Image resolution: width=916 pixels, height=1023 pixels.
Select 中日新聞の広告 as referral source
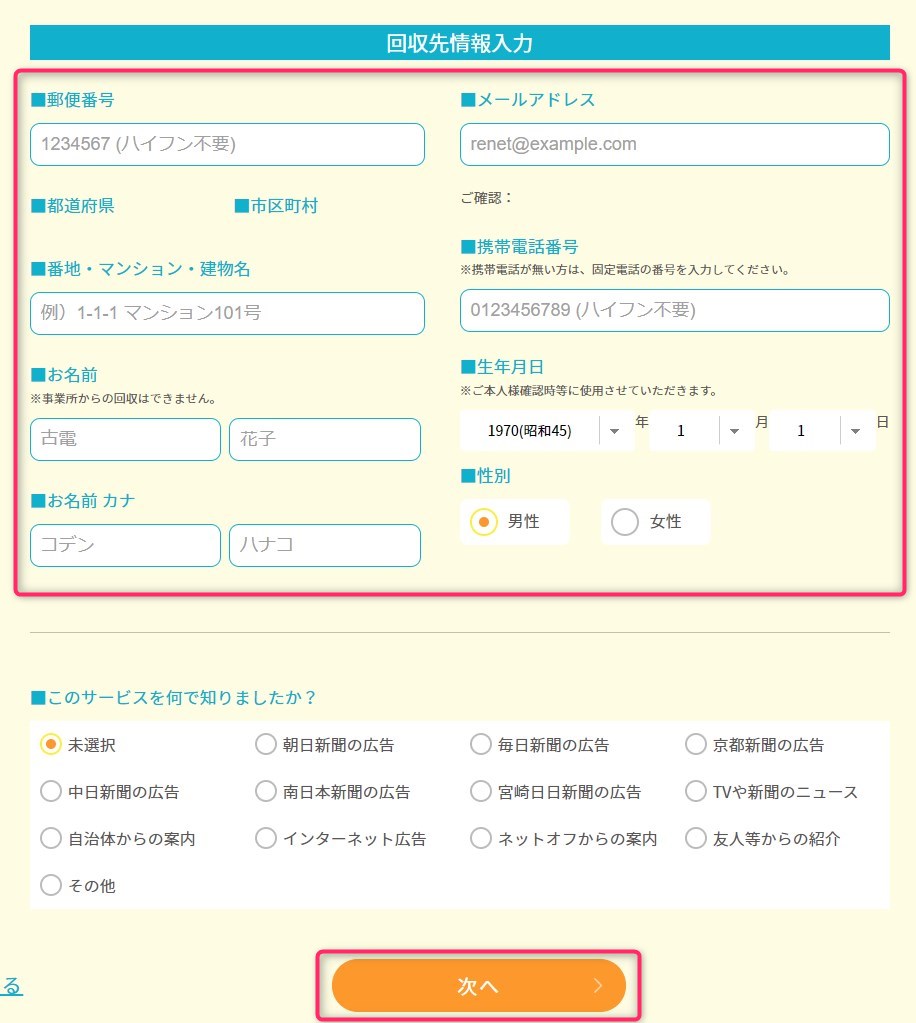(51, 791)
